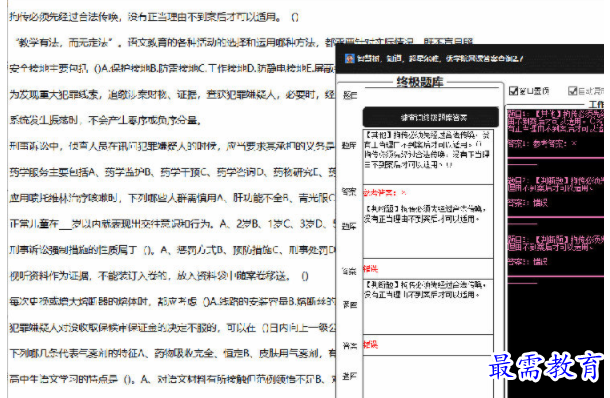Click the third 题库 box with 【判断题】
The height and width of the screenshot is (398, 610).
[428, 307]
